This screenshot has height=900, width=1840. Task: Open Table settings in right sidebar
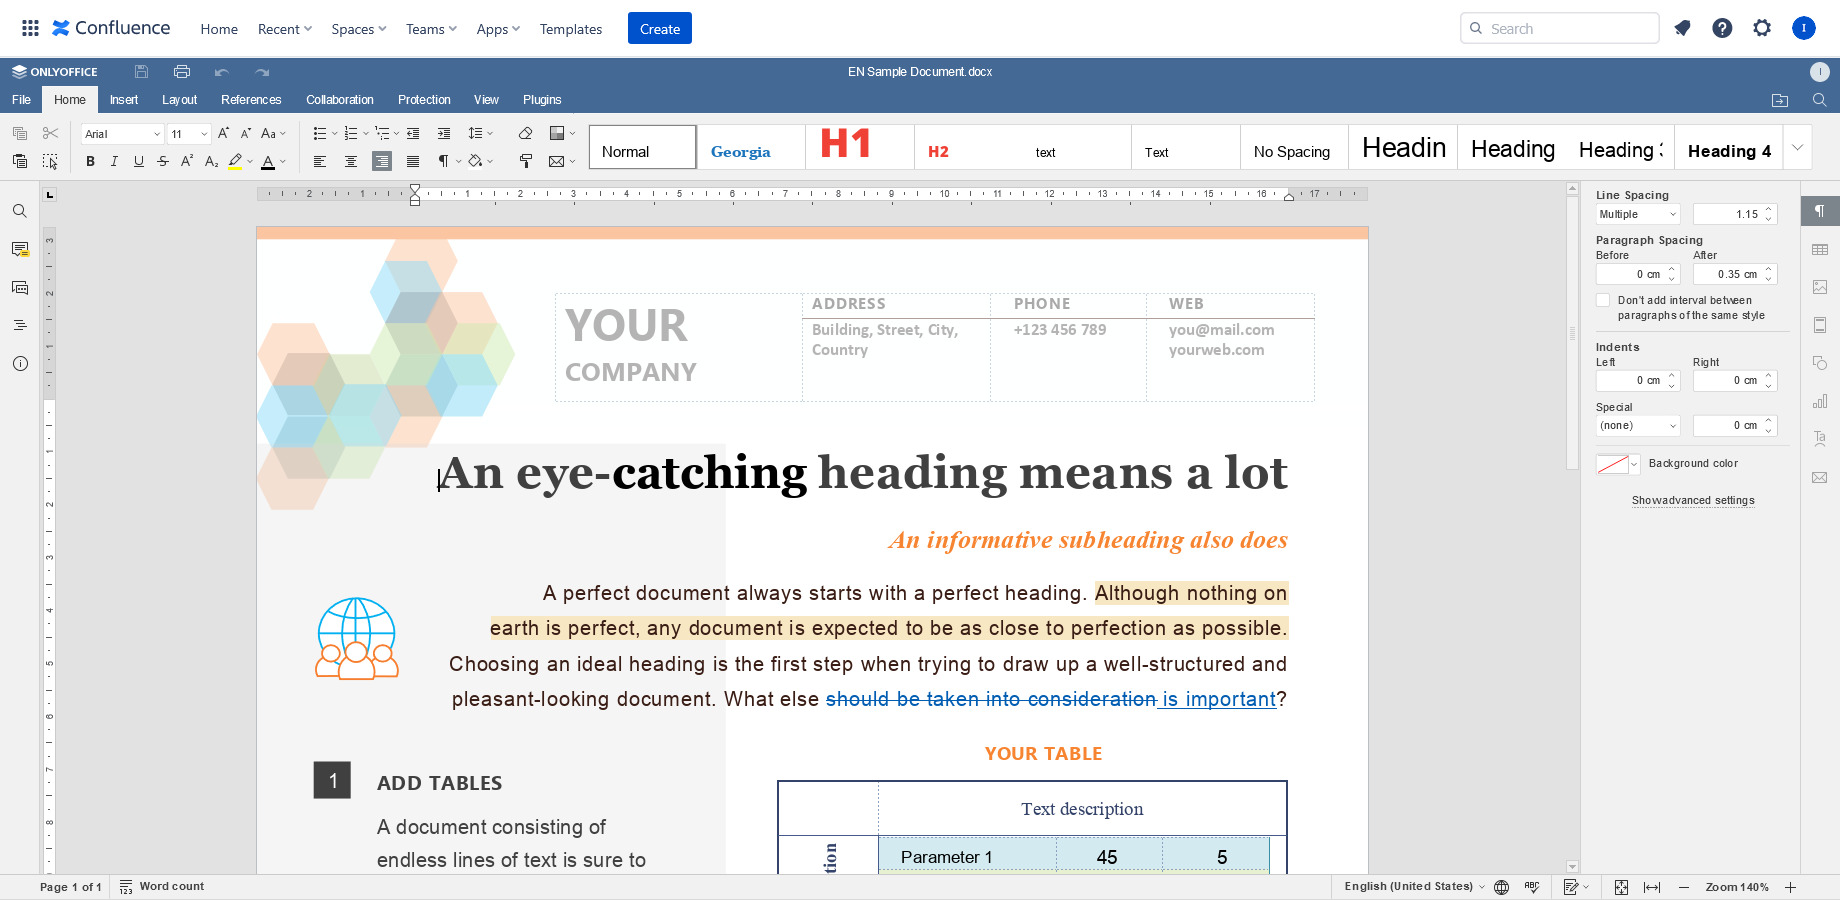[x=1820, y=249]
